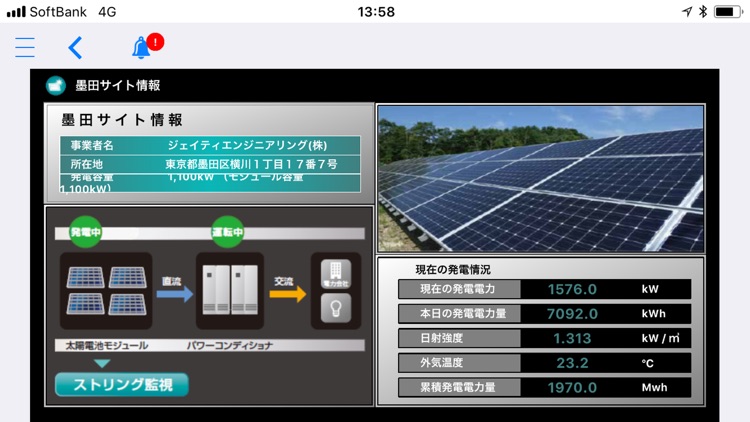Select the green 運転中 status indicator
The height and width of the screenshot is (422, 750).
(x=227, y=233)
